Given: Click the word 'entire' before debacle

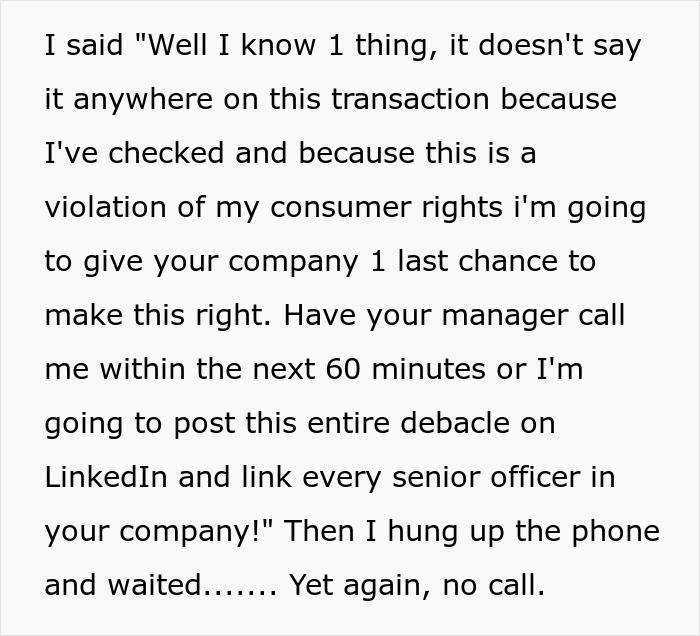Looking at the screenshot, I should pyautogui.click(x=349, y=423).
